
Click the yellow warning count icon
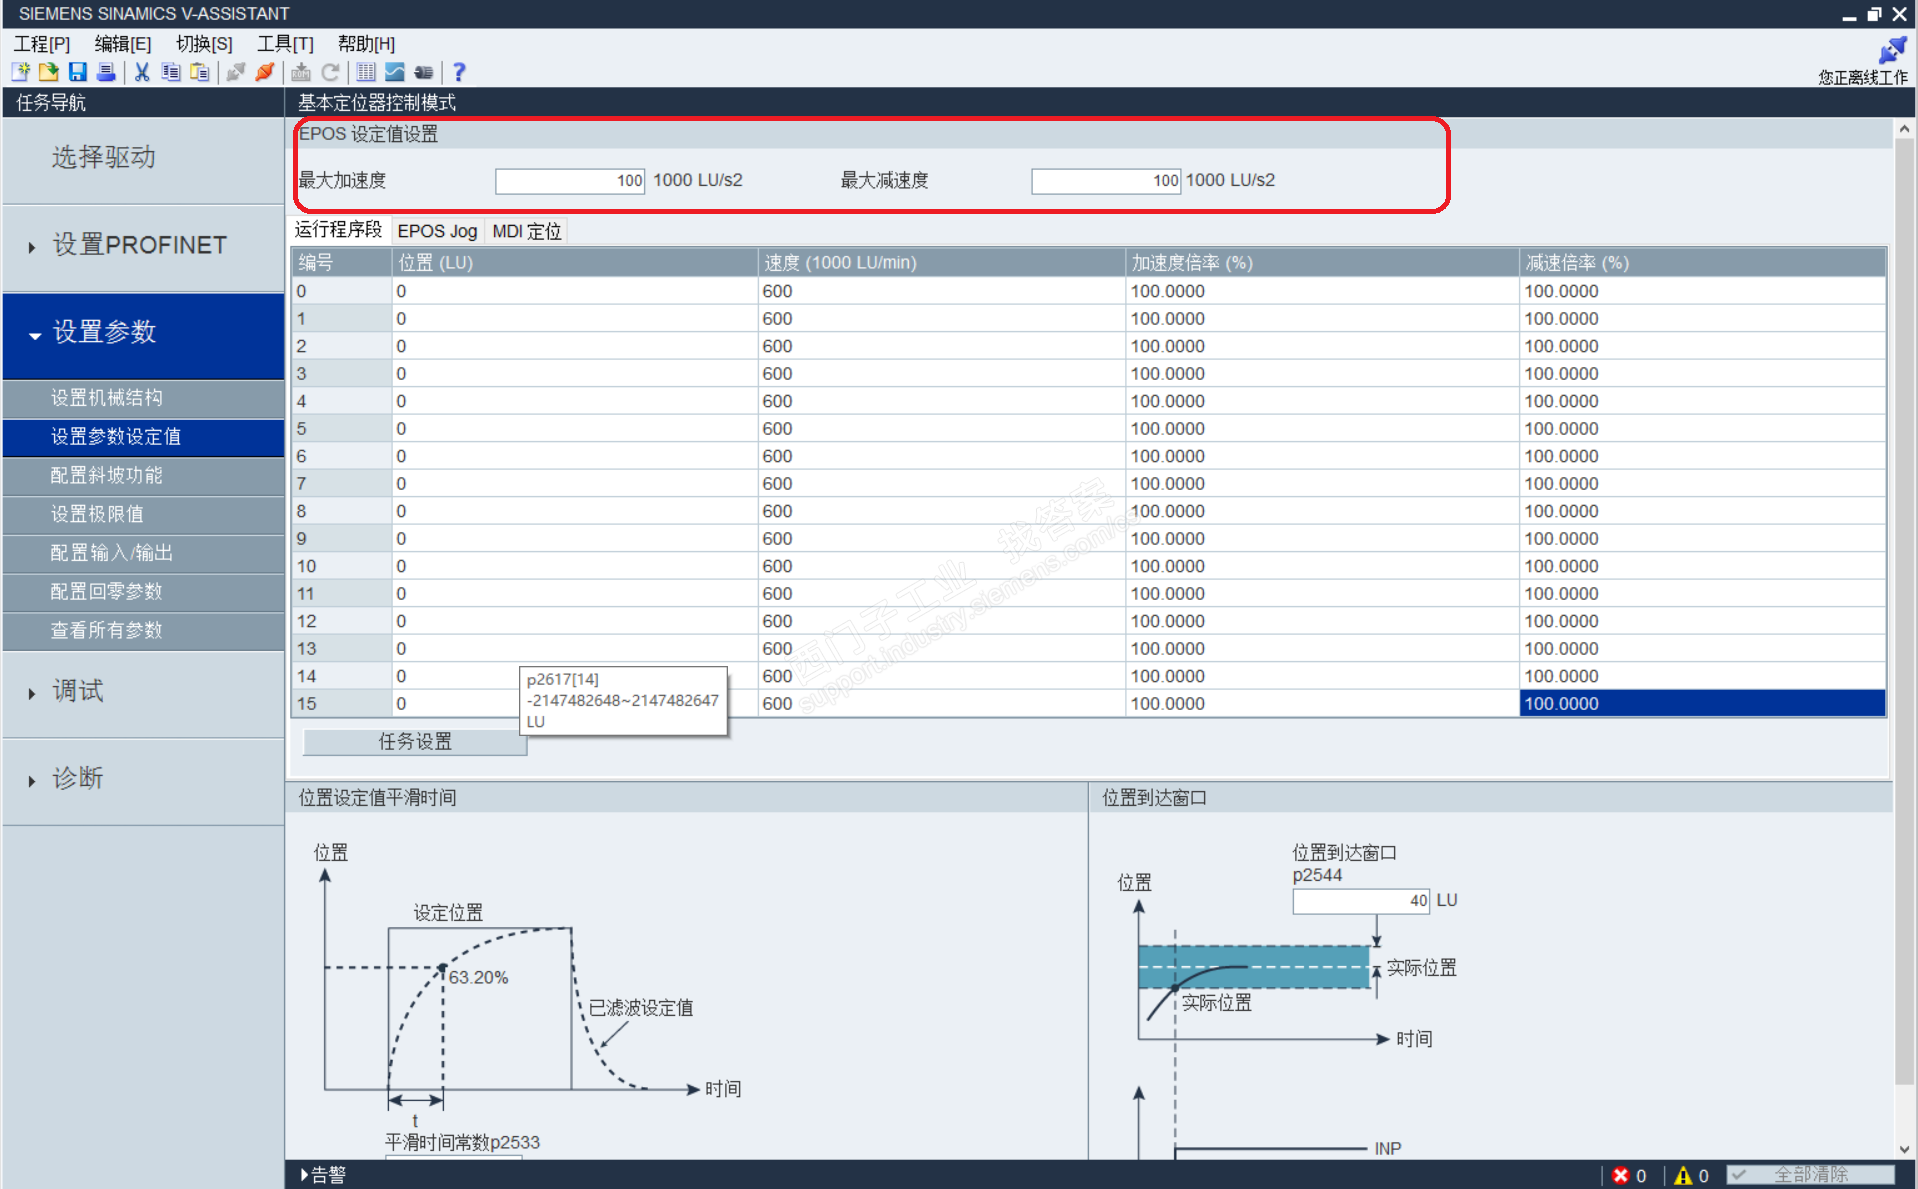click(x=1684, y=1176)
